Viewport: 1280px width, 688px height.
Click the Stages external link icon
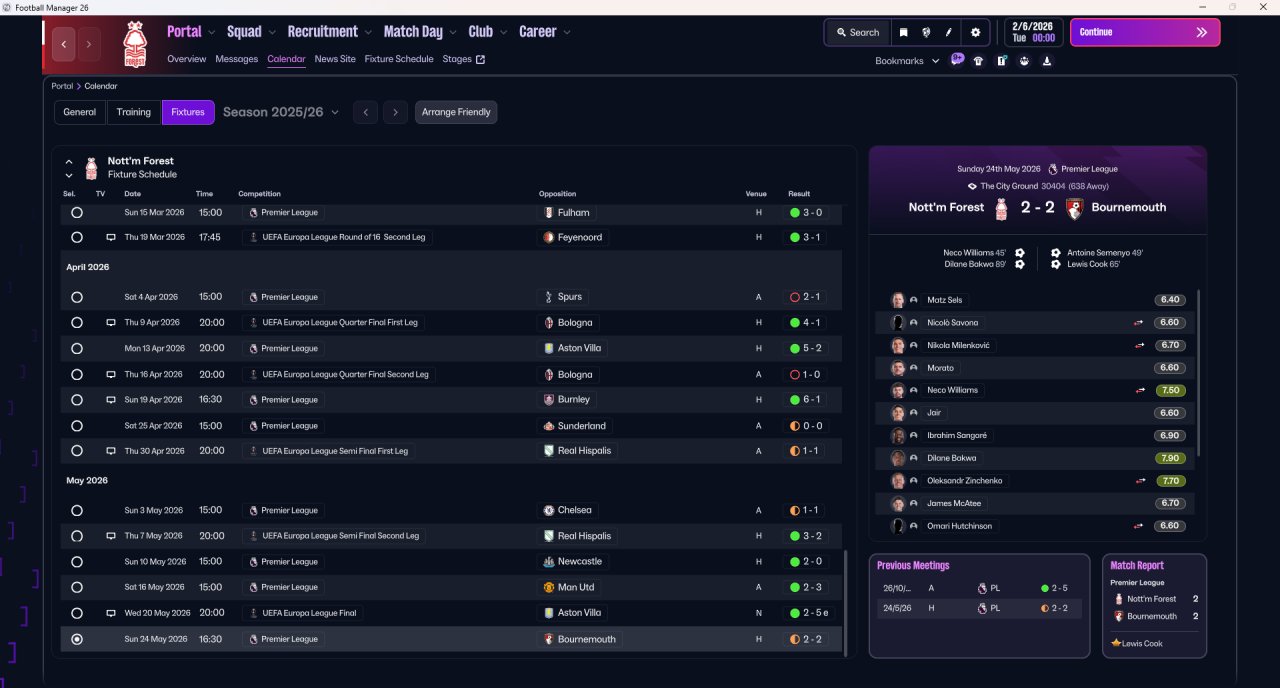click(x=480, y=59)
